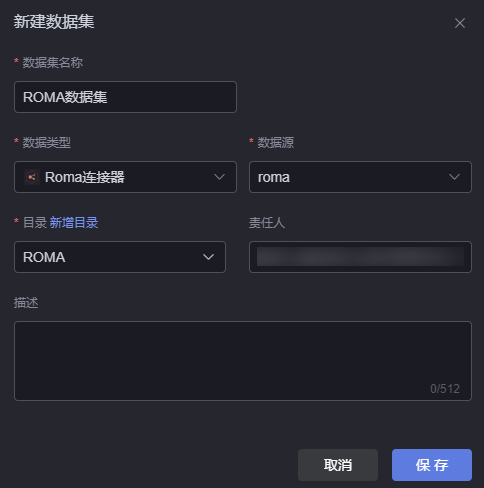Cancel the dialog with 取消 button
Viewport: 484px width, 488px height.
(x=338, y=465)
